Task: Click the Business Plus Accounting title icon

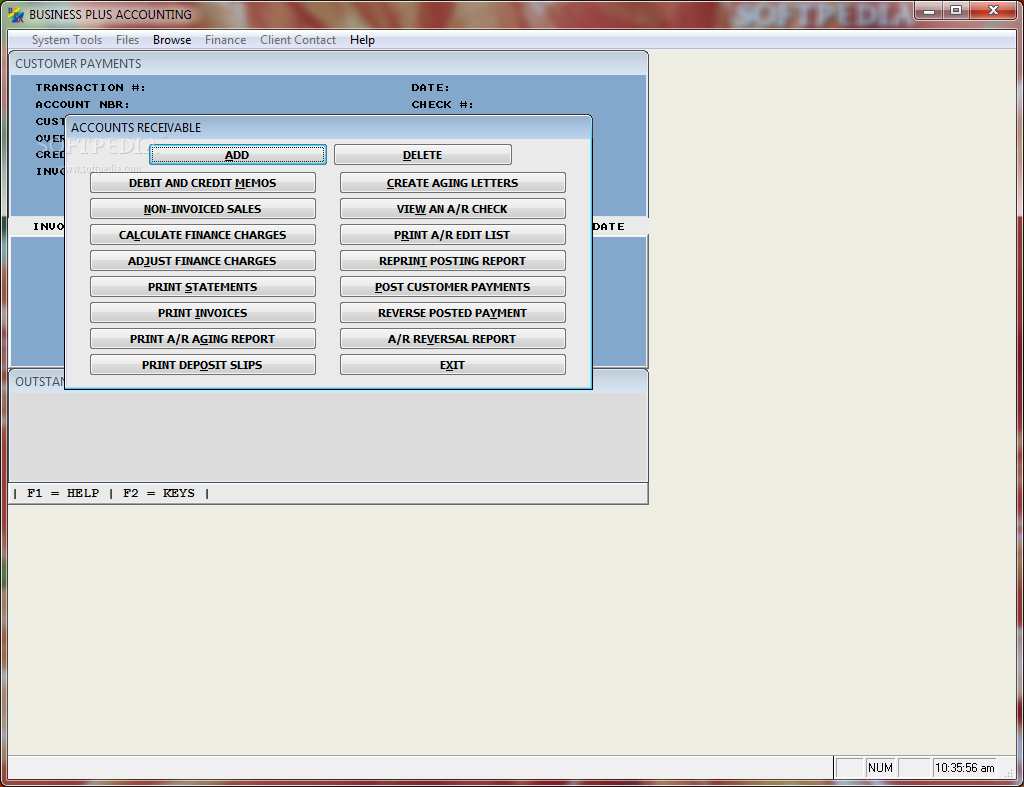Action: pos(16,14)
